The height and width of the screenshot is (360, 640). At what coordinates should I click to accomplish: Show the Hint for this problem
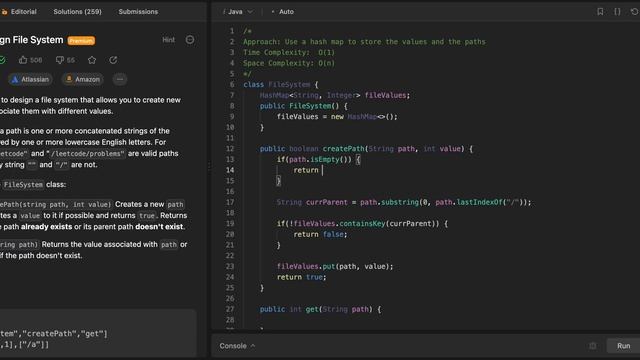pos(169,40)
